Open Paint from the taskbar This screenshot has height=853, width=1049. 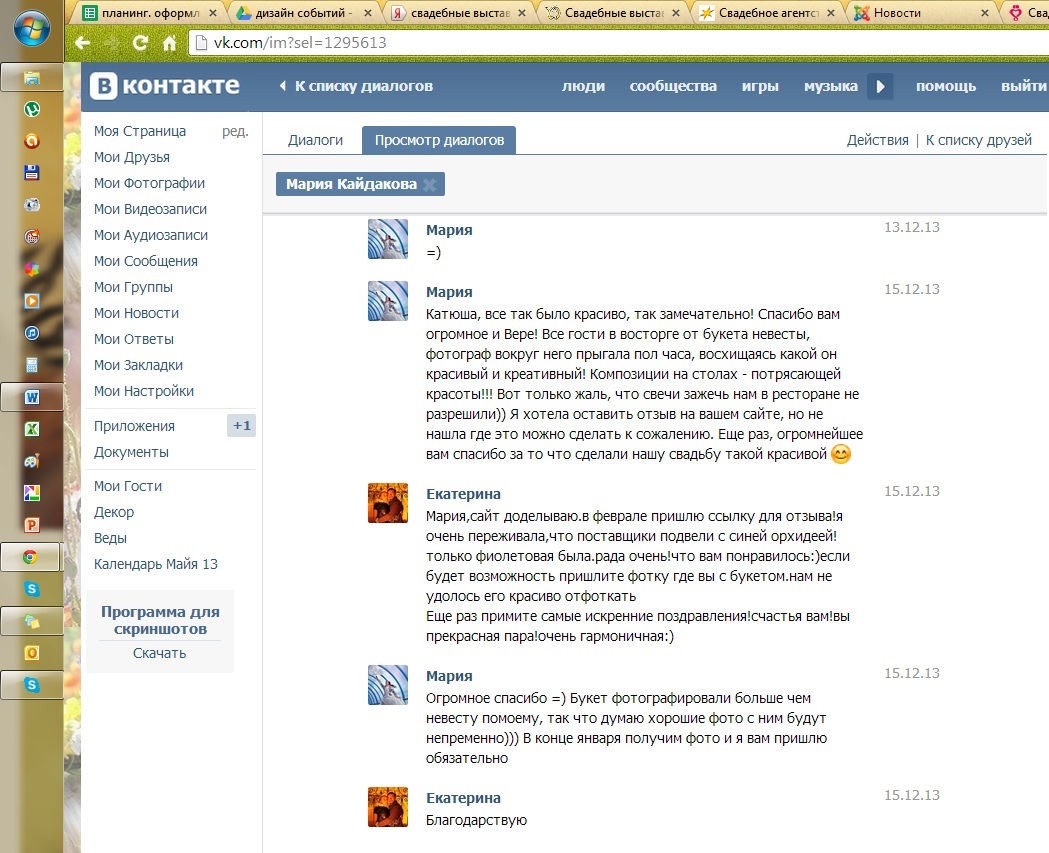(31, 461)
